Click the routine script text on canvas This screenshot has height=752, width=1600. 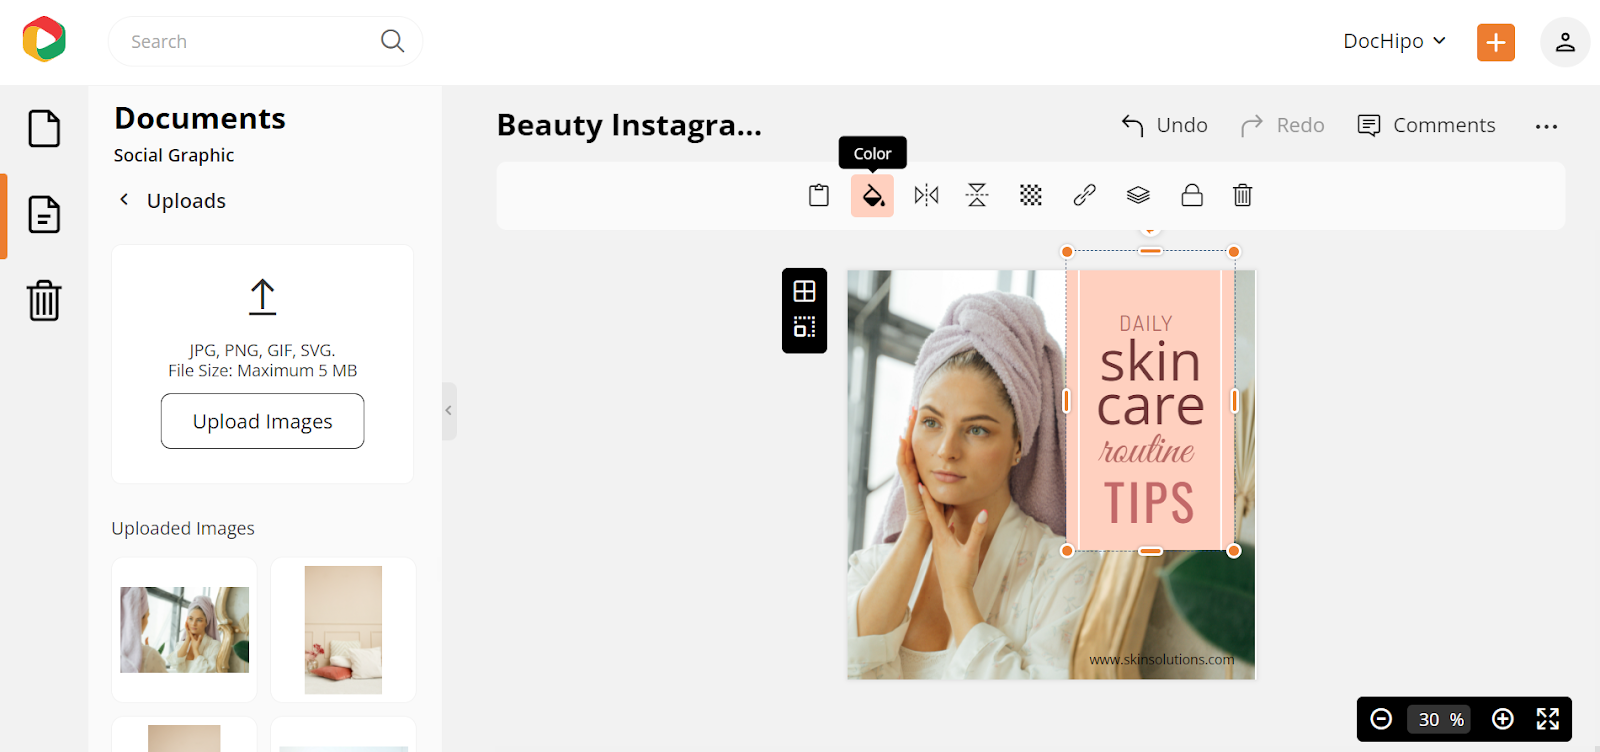pos(1147,450)
